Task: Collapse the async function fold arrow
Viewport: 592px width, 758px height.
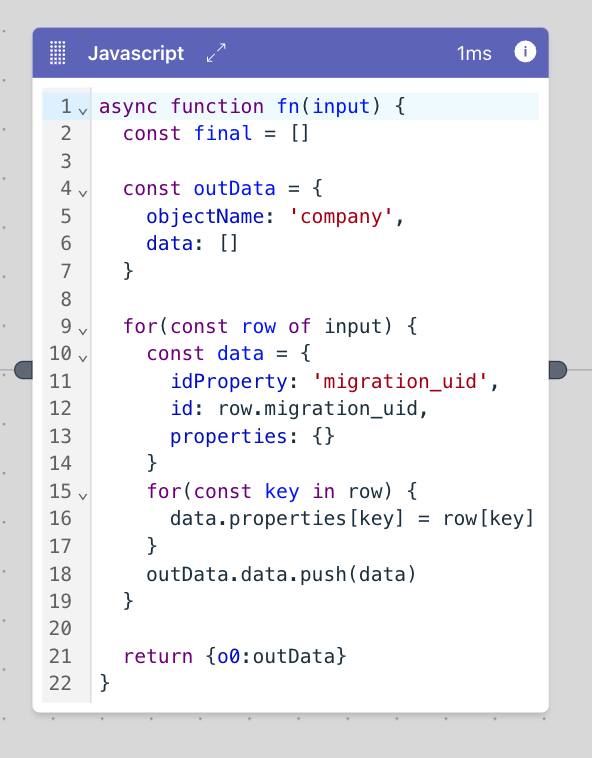Action: pyautogui.click(x=83, y=112)
